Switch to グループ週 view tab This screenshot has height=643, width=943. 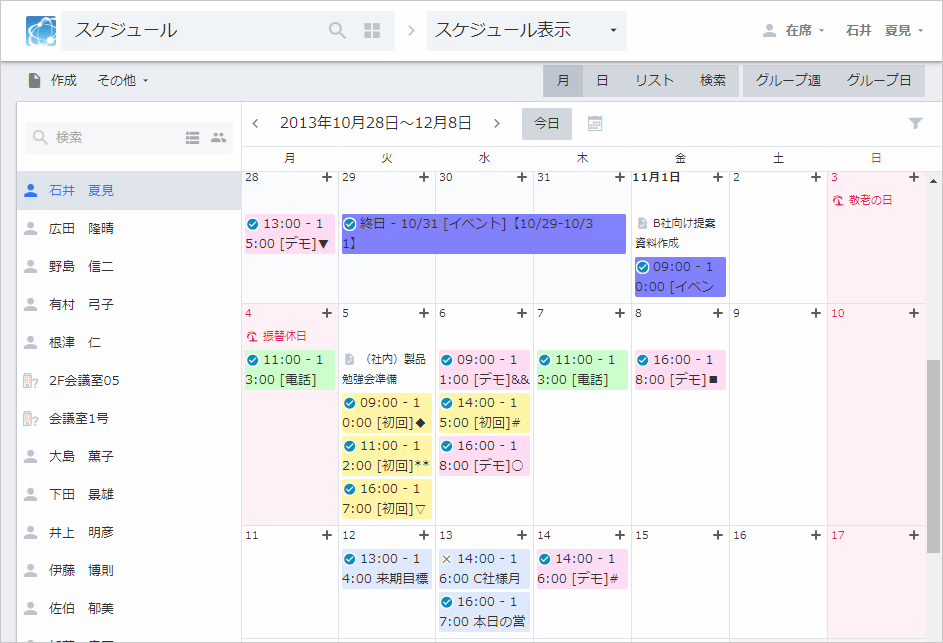coord(788,80)
